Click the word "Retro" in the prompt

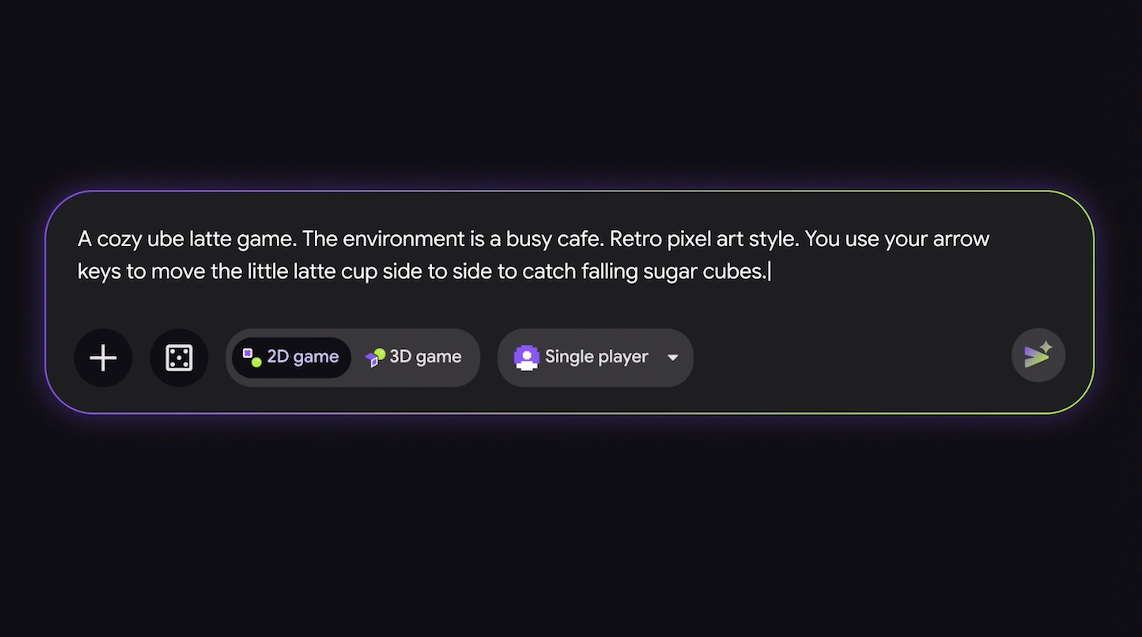[x=634, y=239]
